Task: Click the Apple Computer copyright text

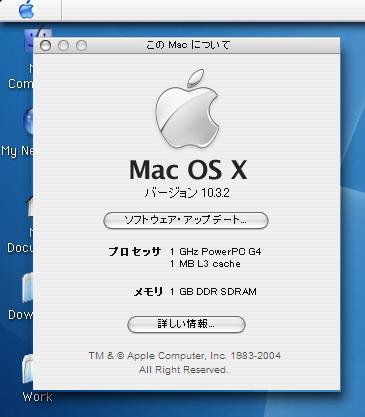Action: pos(184,356)
